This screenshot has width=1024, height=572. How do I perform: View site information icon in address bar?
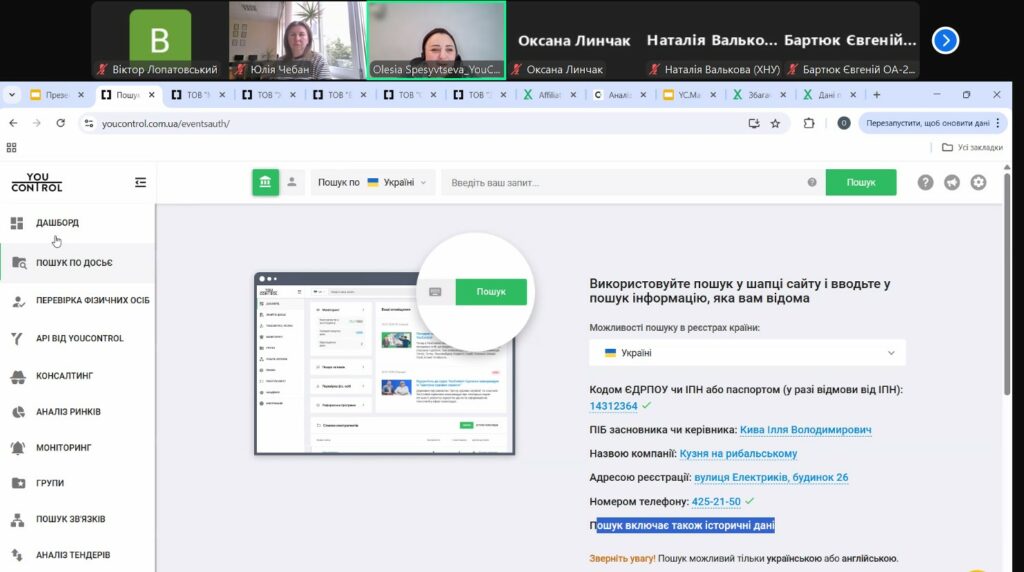click(x=89, y=123)
